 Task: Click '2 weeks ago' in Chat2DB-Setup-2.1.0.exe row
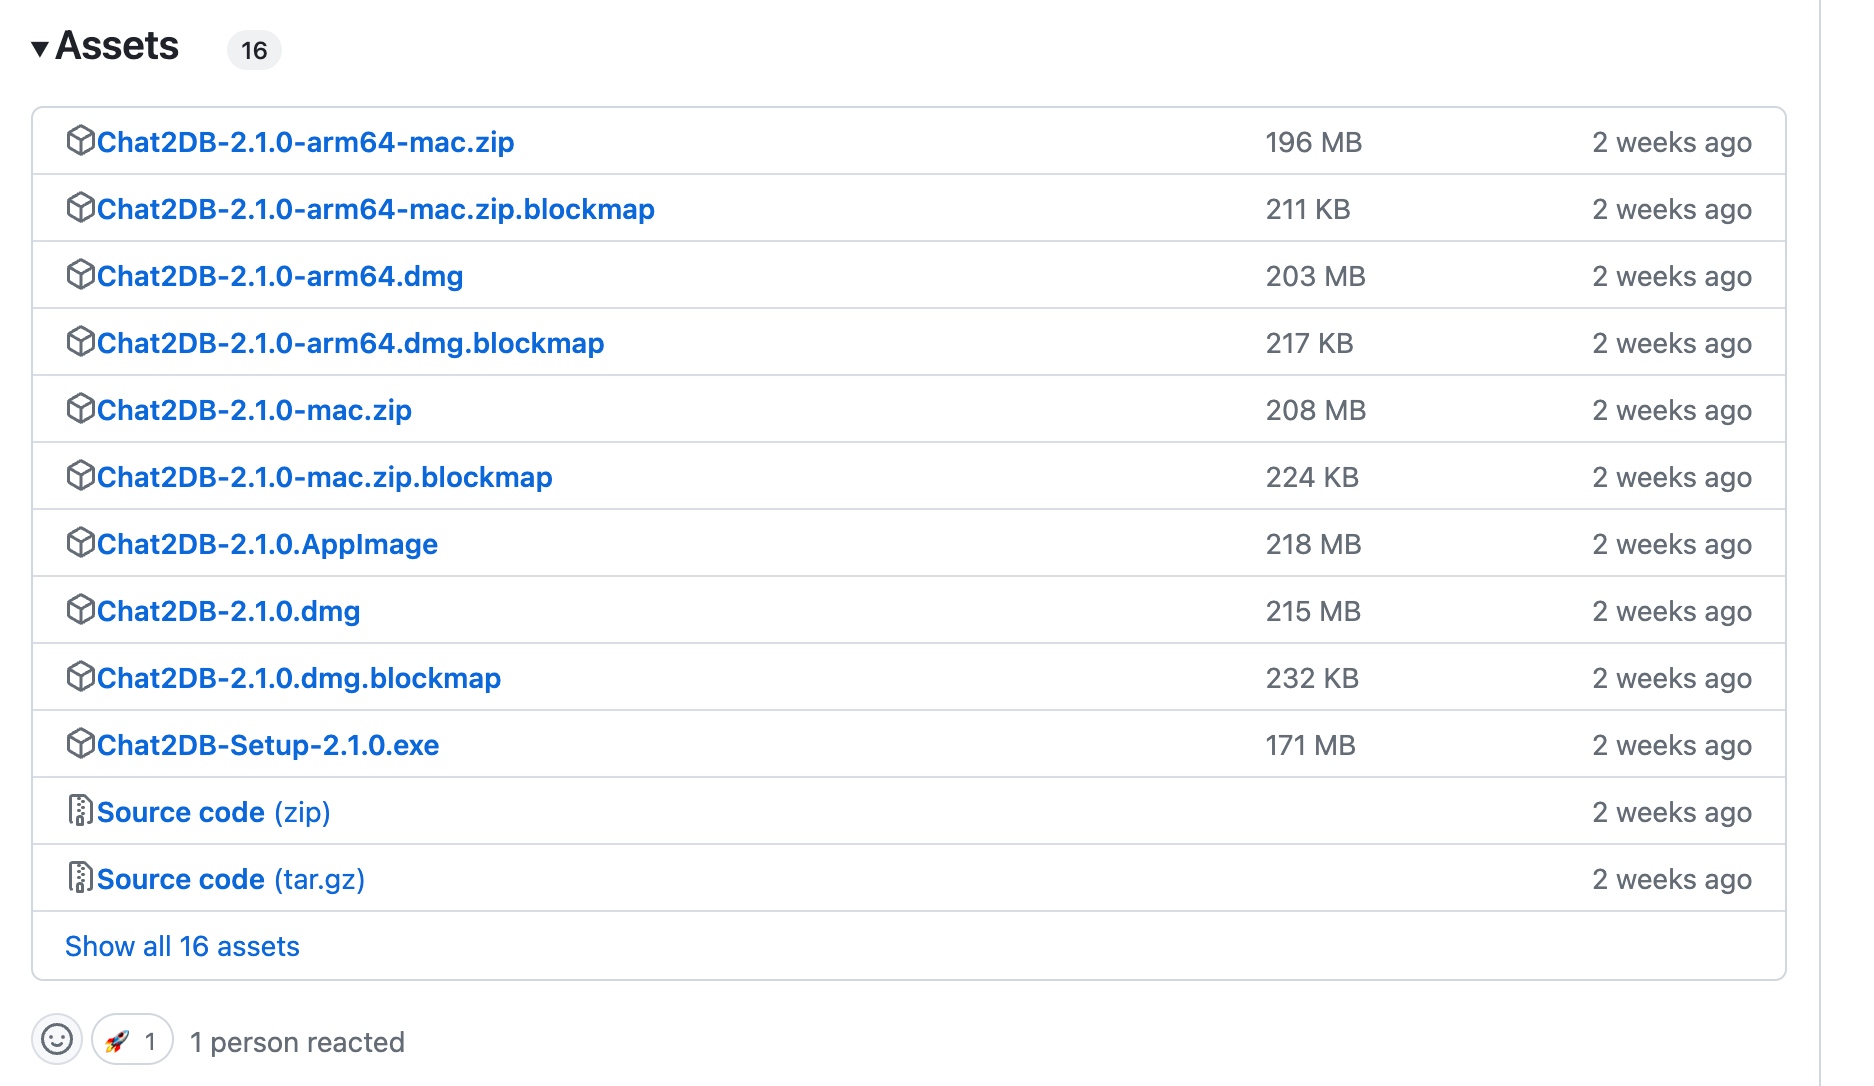point(1672,745)
